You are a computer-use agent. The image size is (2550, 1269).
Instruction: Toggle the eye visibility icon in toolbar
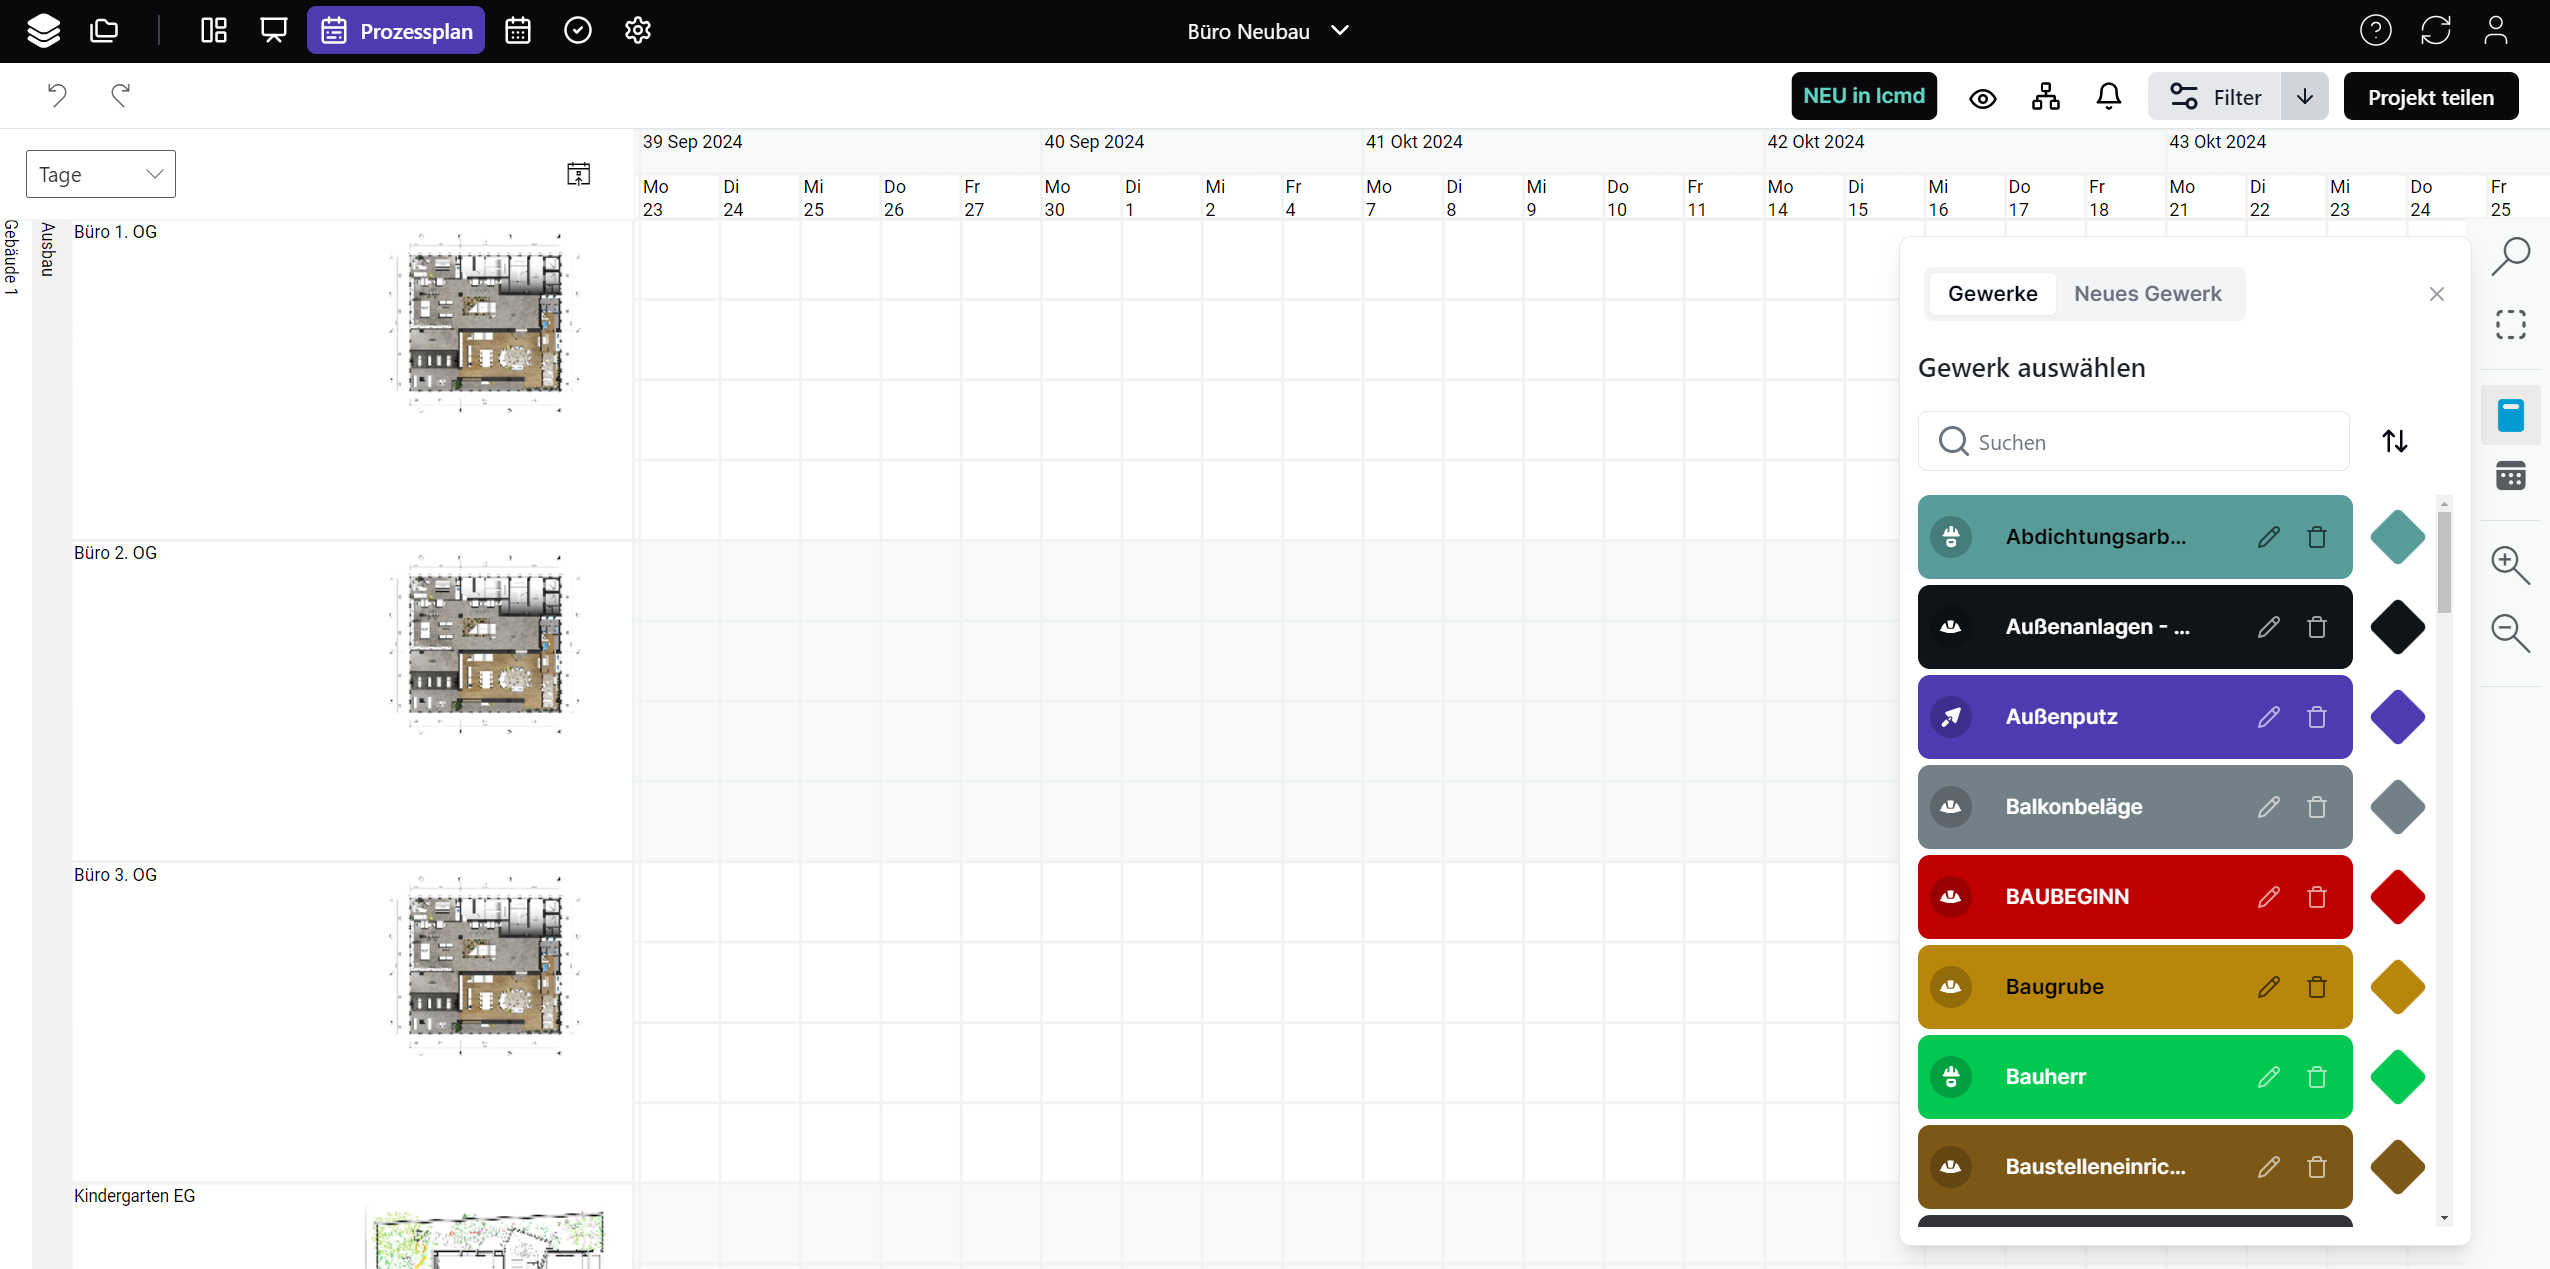[x=1983, y=98]
